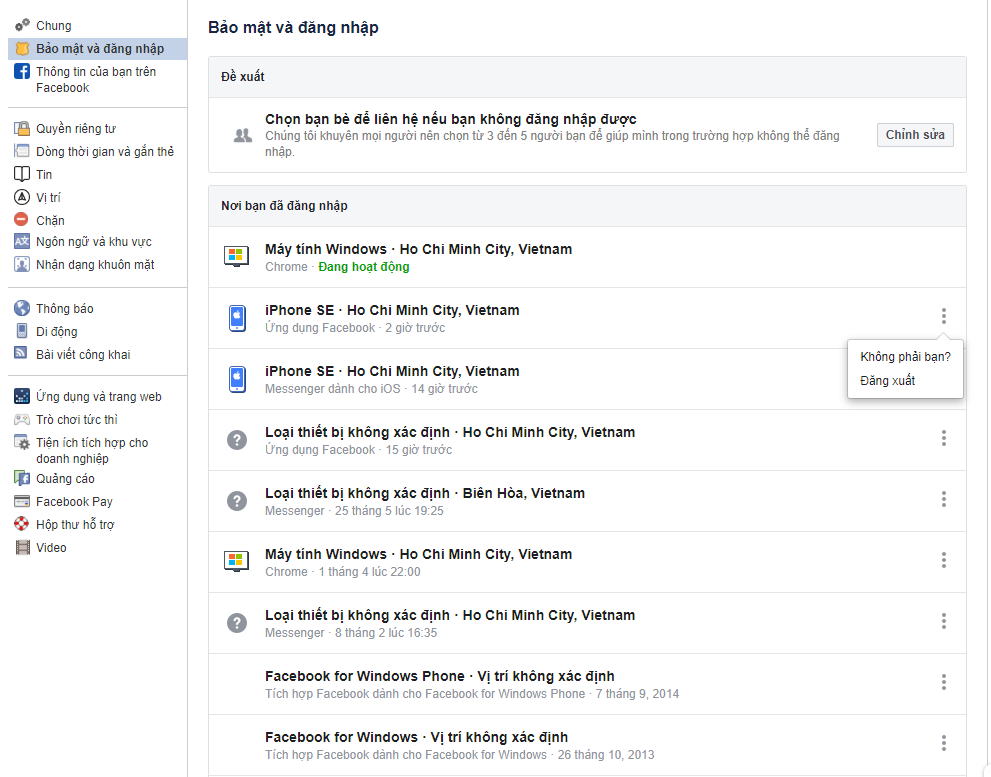The width and height of the screenshot is (991, 777).
Task: Click the film strip icon beside Video
Action: point(22,547)
